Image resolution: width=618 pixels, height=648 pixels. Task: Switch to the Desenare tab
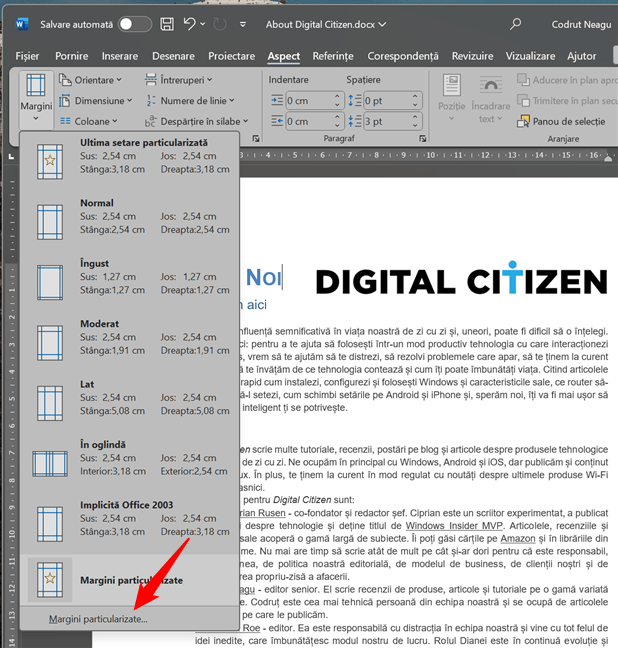pos(173,56)
